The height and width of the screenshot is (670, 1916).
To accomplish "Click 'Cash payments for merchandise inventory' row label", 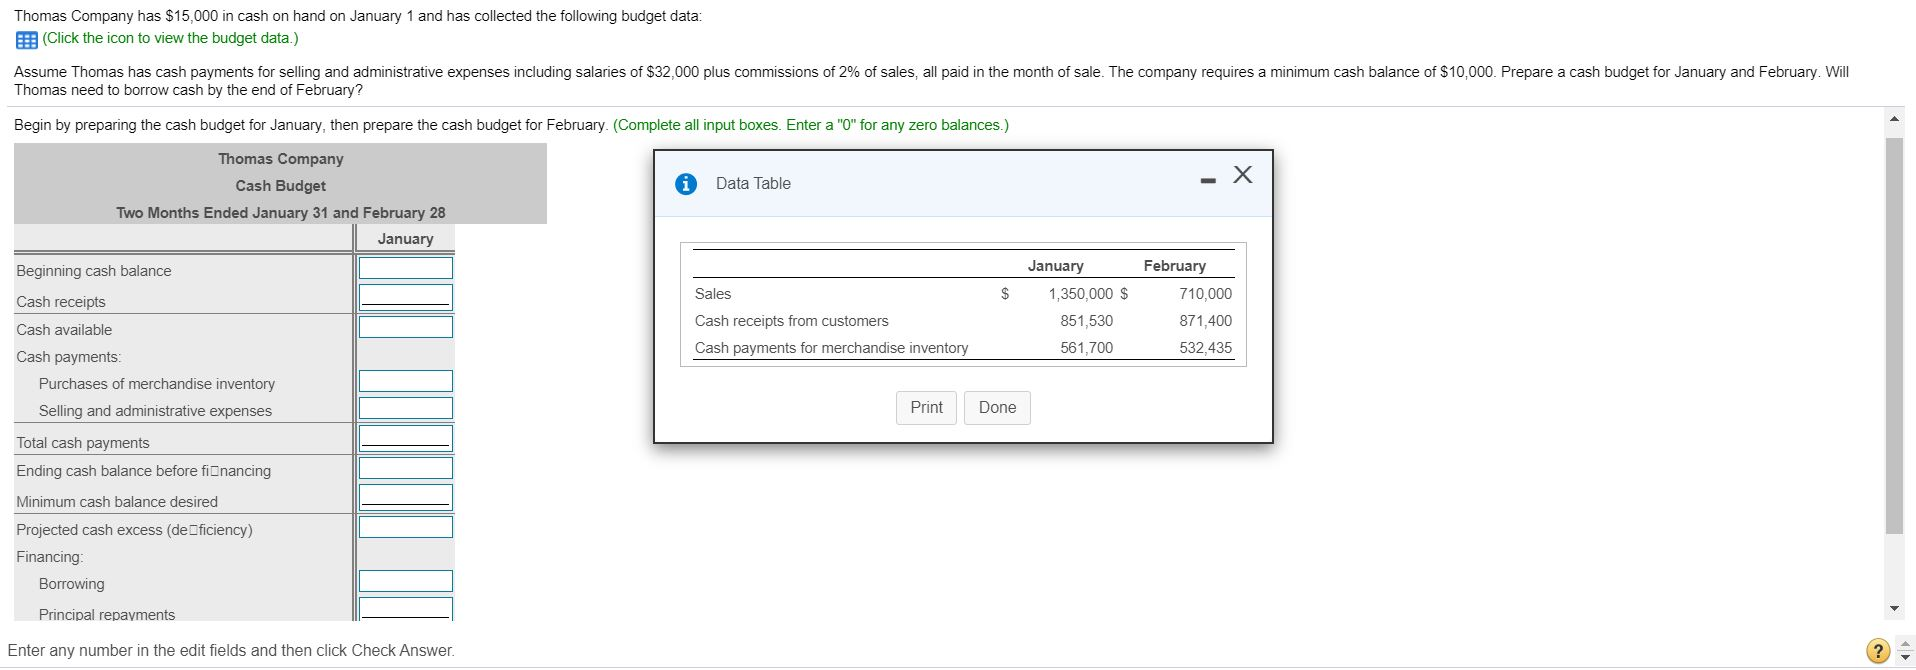I will pos(831,348).
